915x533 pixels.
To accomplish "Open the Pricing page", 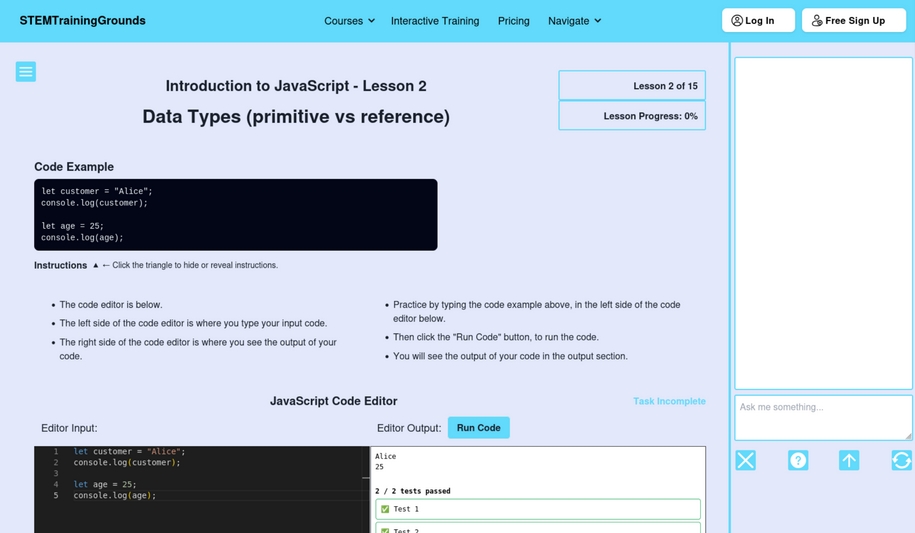I will pos(514,21).
